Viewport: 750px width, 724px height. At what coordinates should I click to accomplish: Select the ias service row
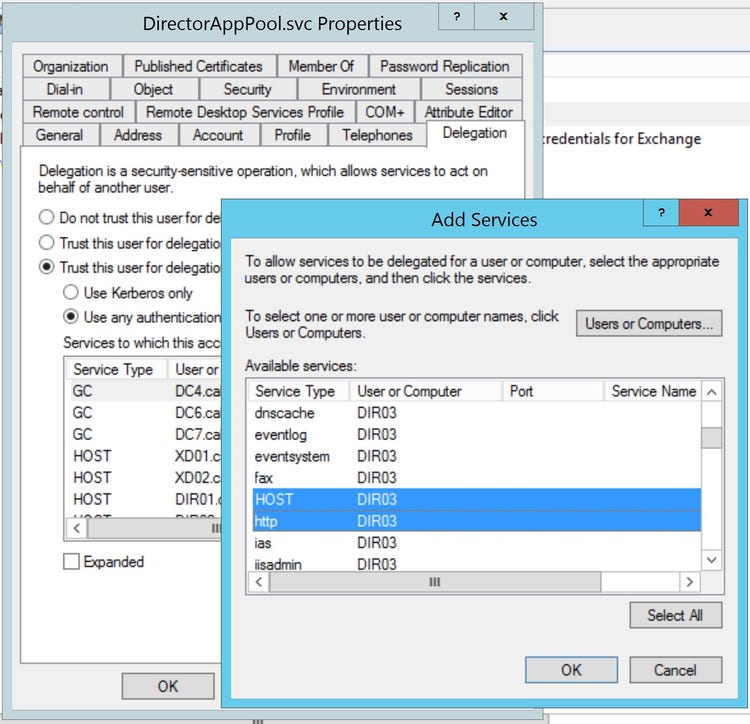(476, 543)
